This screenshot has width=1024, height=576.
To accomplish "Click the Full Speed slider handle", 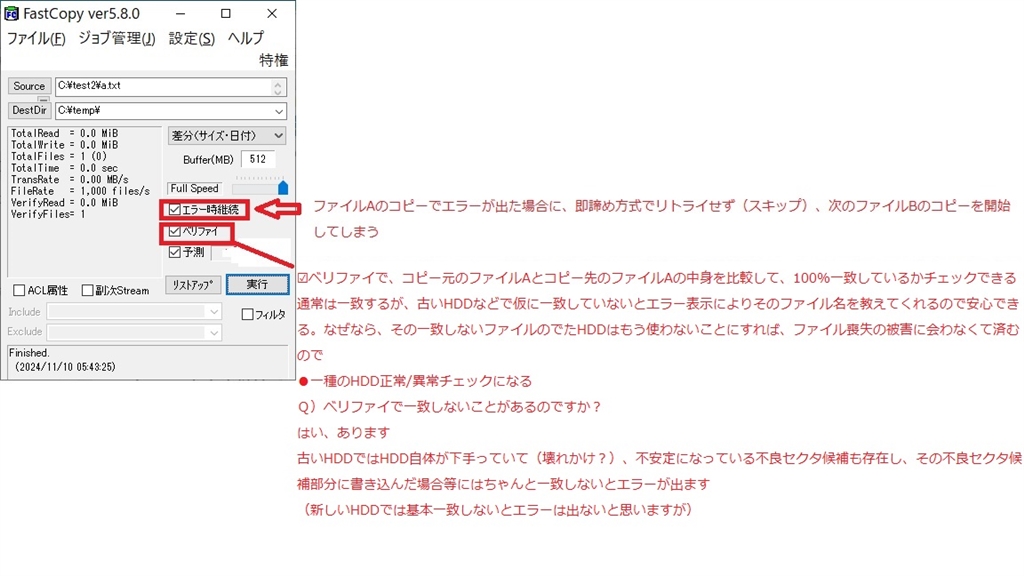I will coord(283,187).
